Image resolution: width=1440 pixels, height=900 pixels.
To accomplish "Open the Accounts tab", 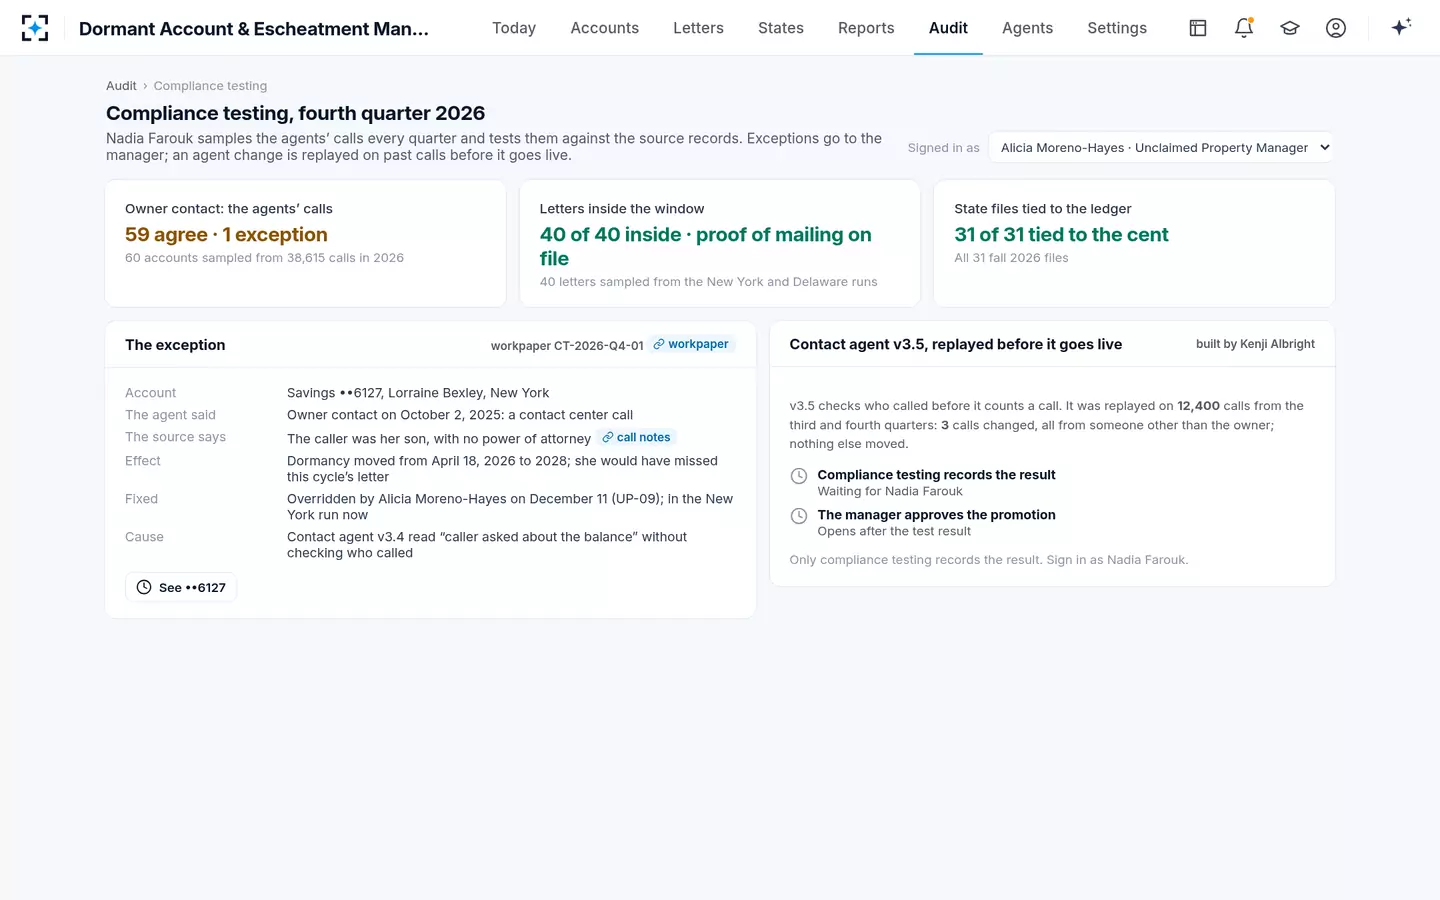I will coord(605,28).
